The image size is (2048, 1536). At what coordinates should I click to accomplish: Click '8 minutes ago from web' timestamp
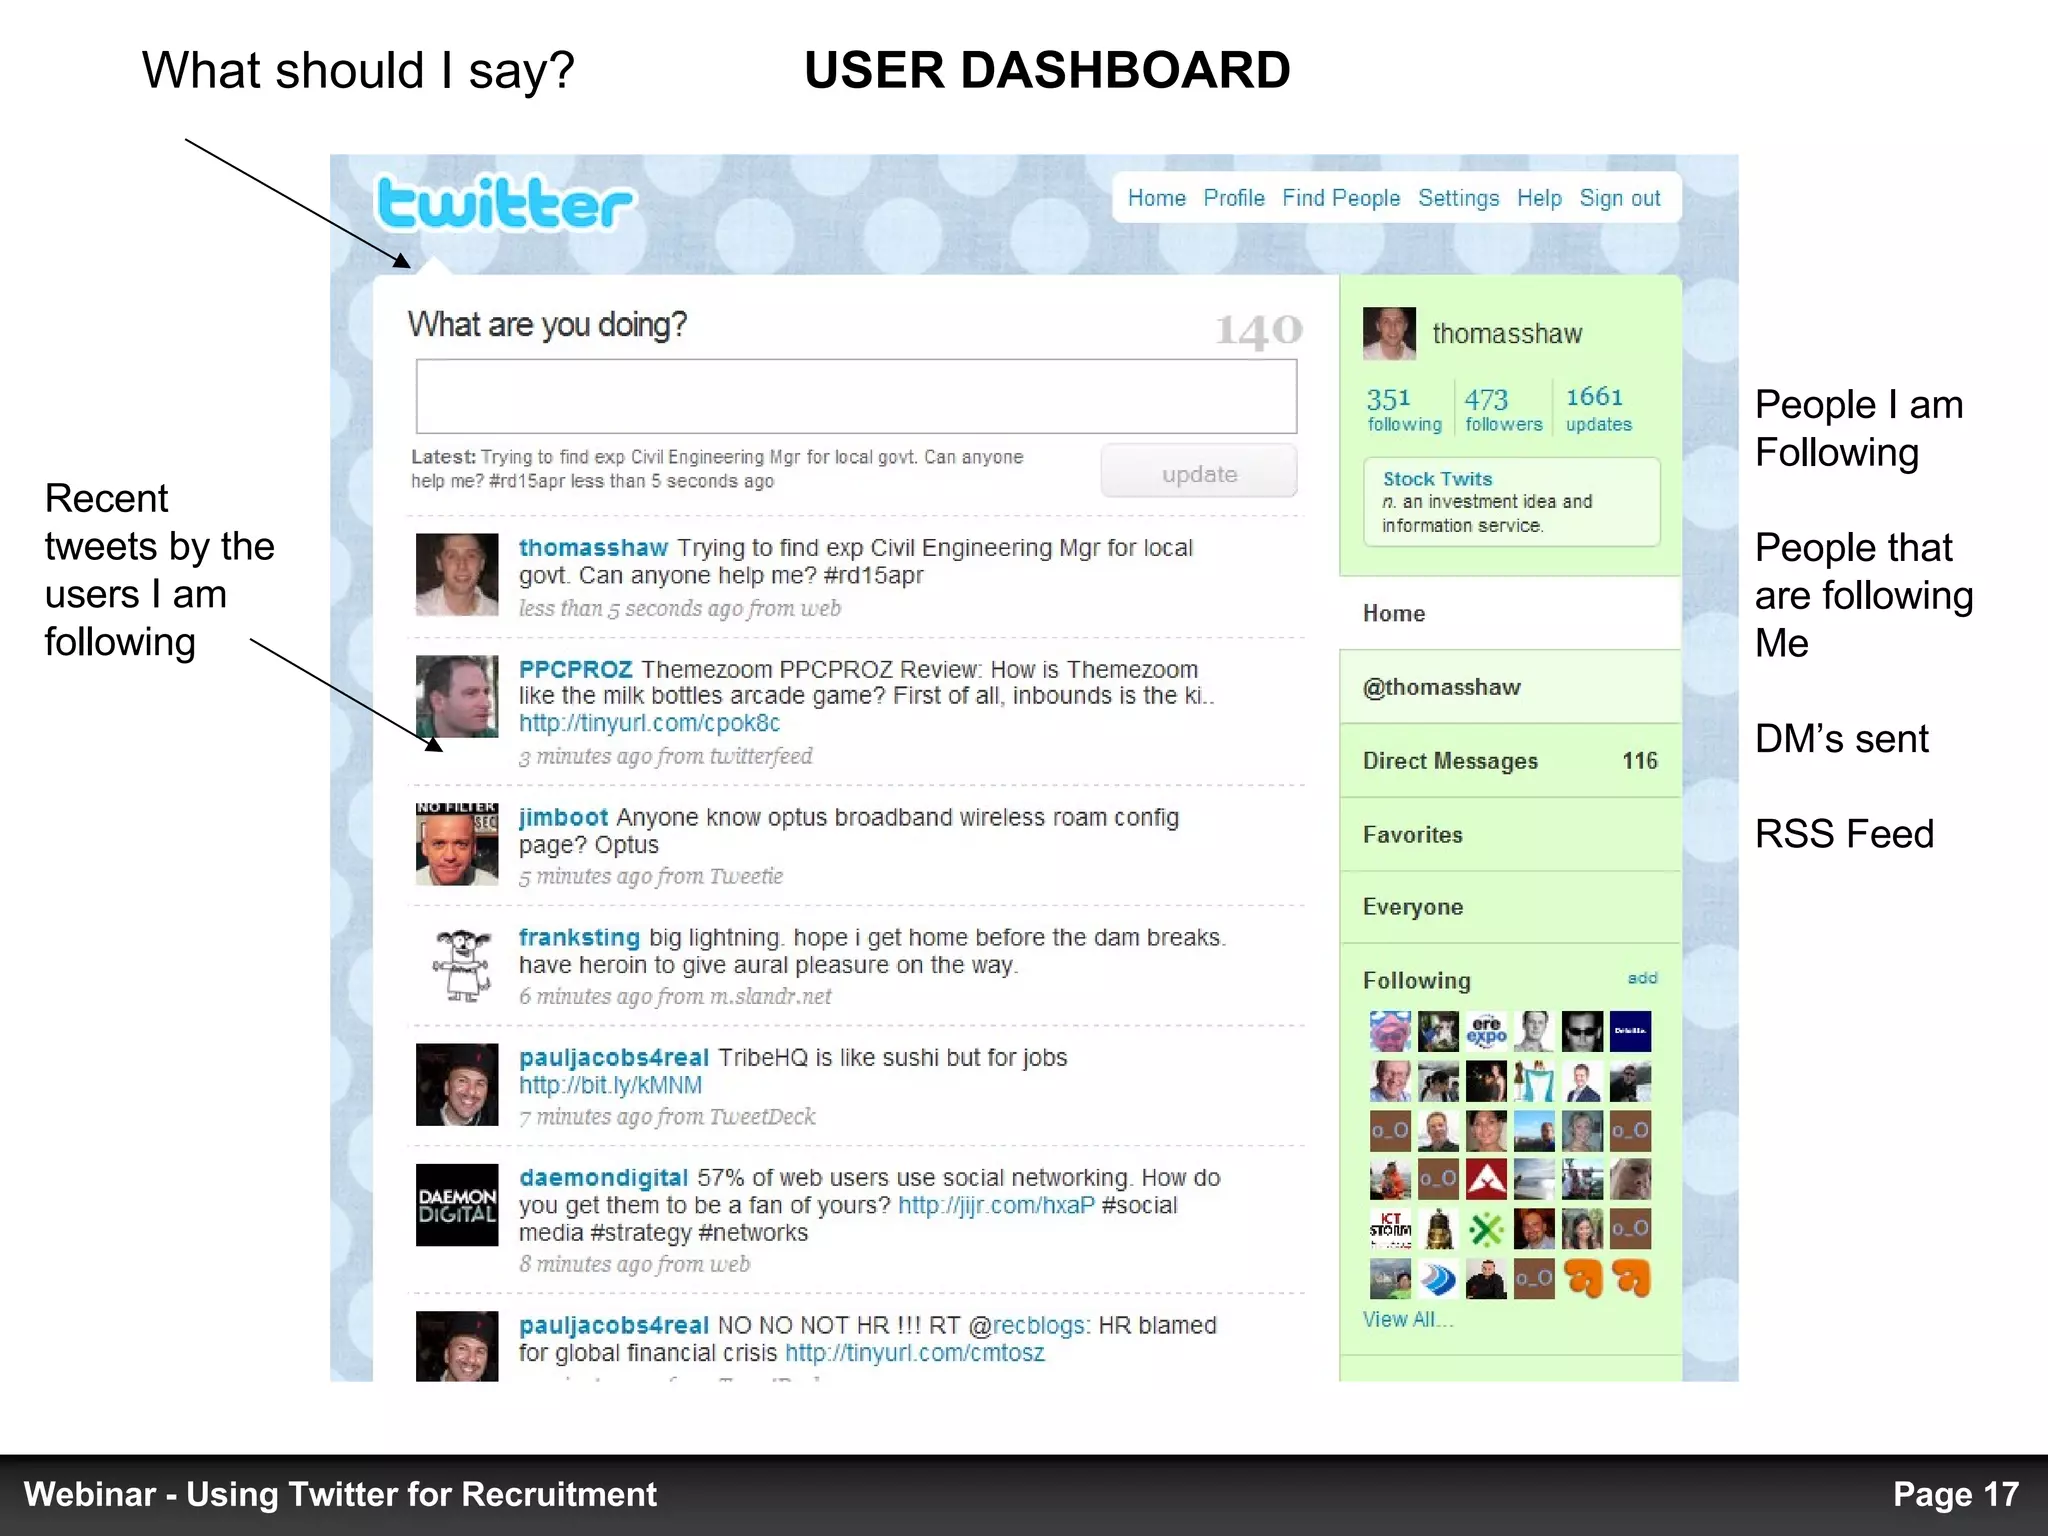click(634, 1264)
